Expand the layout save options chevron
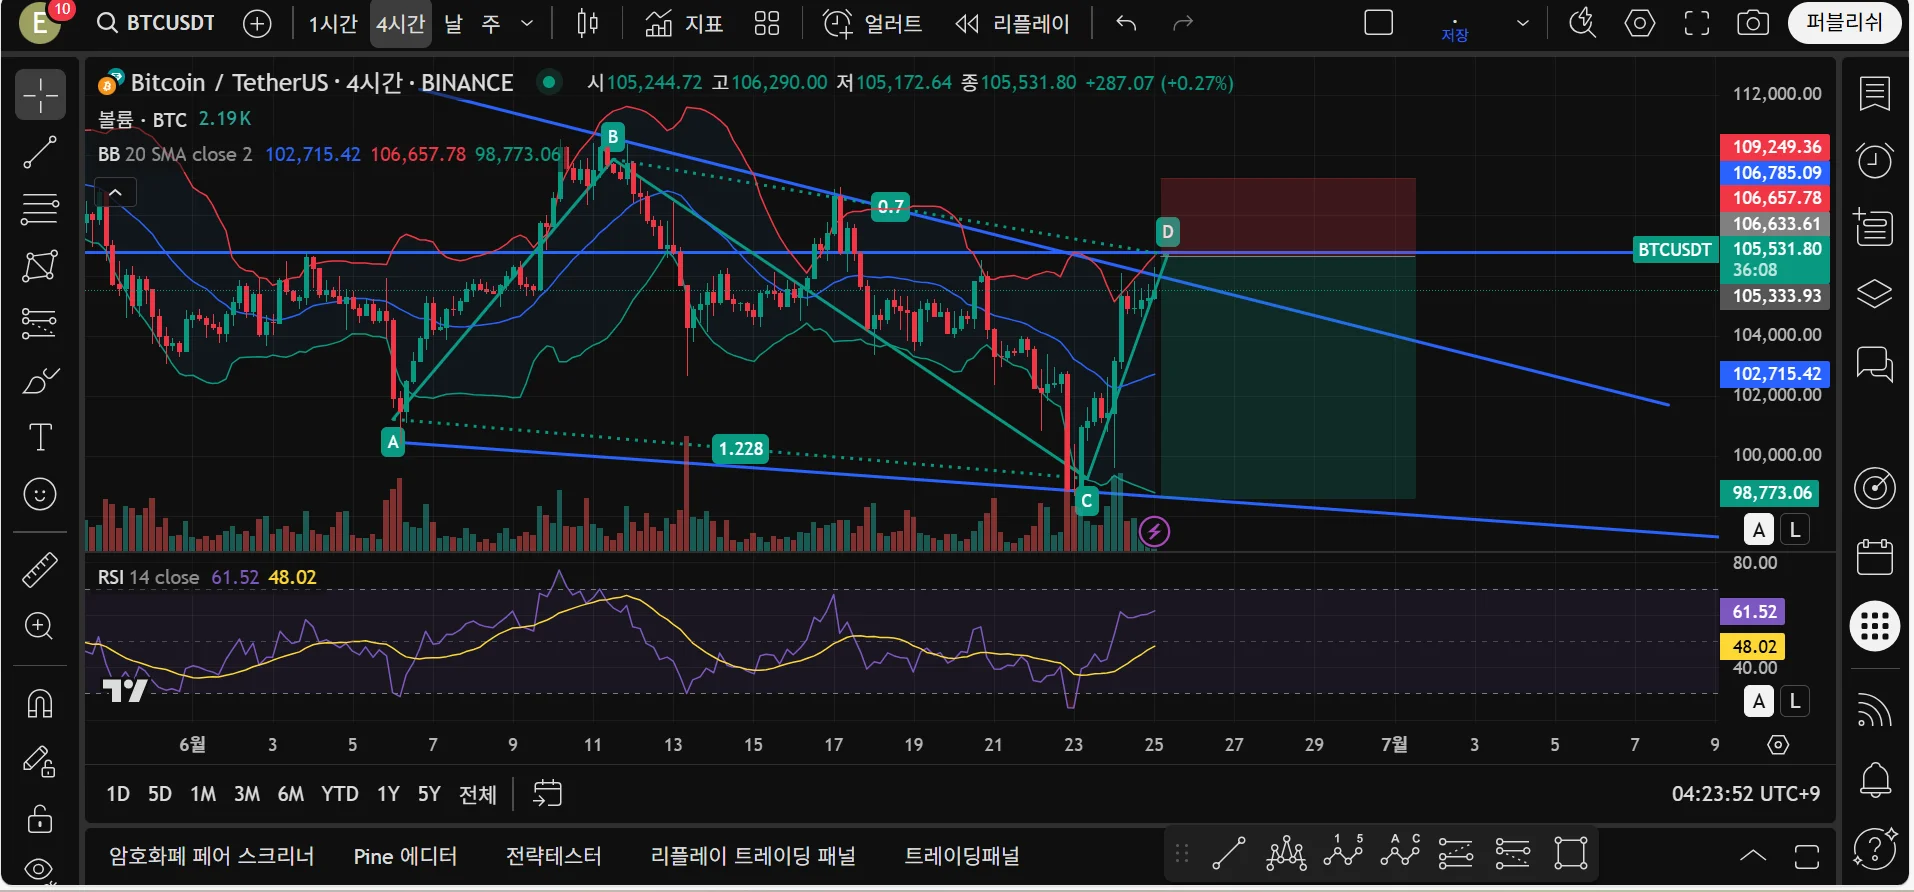Image resolution: width=1914 pixels, height=892 pixels. pyautogui.click(x=1523, y=23)
